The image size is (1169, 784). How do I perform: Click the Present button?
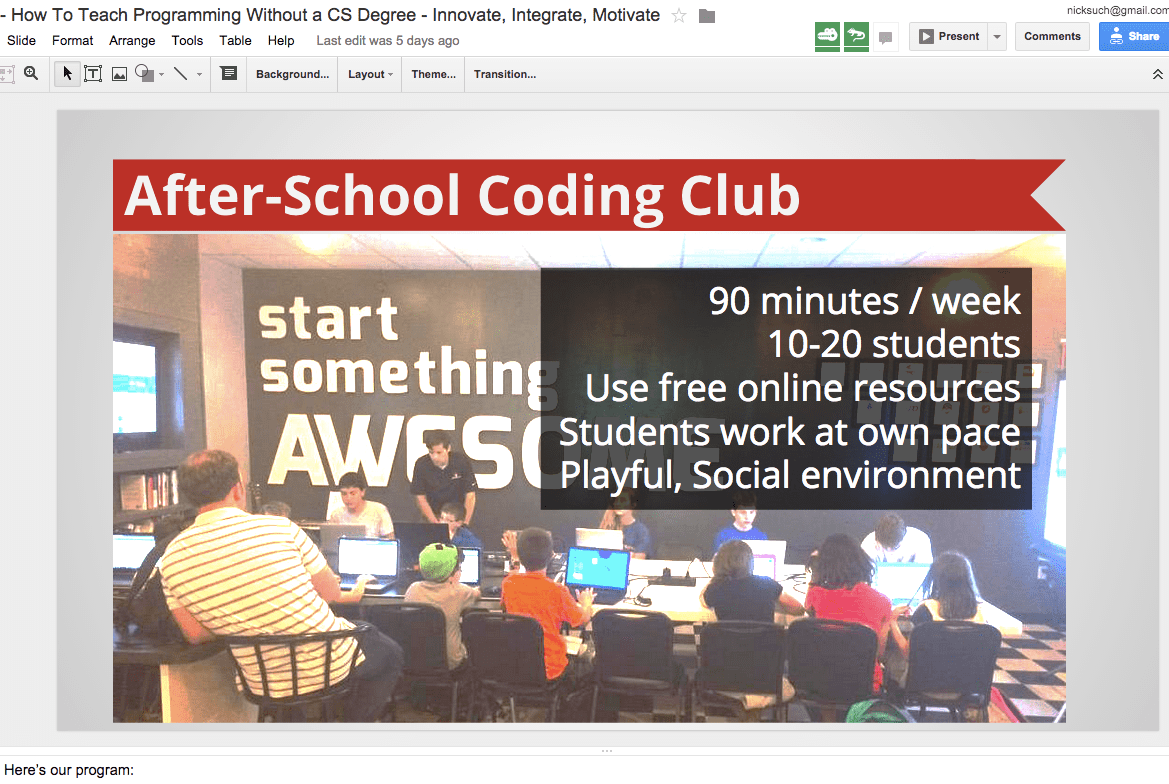click(x=948, y=37)
